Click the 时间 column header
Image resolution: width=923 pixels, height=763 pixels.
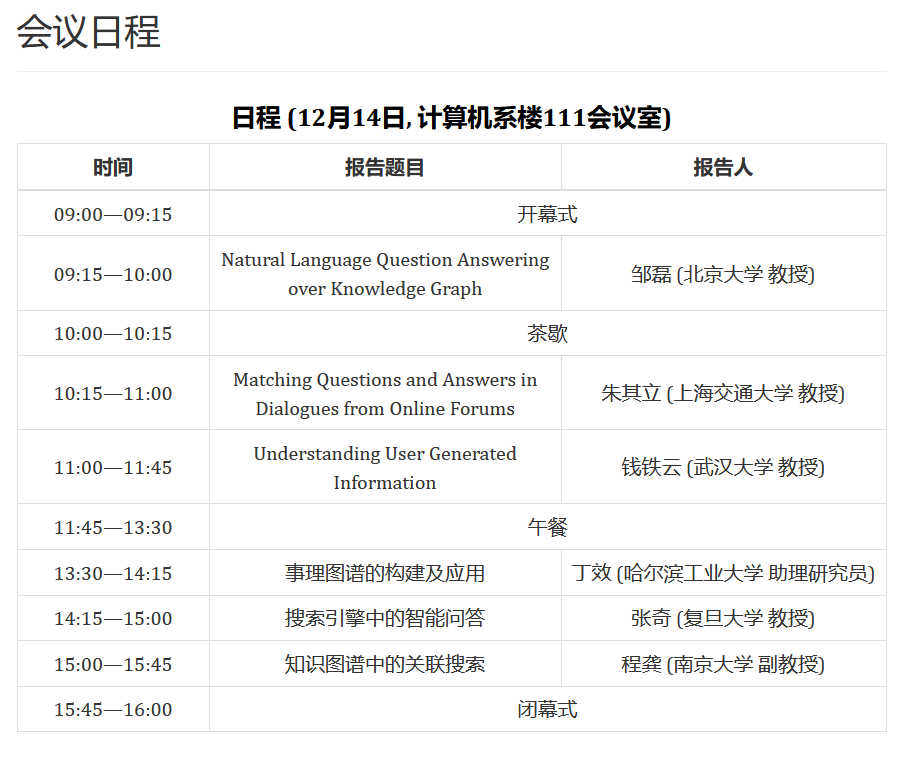[x=113, y=168]
